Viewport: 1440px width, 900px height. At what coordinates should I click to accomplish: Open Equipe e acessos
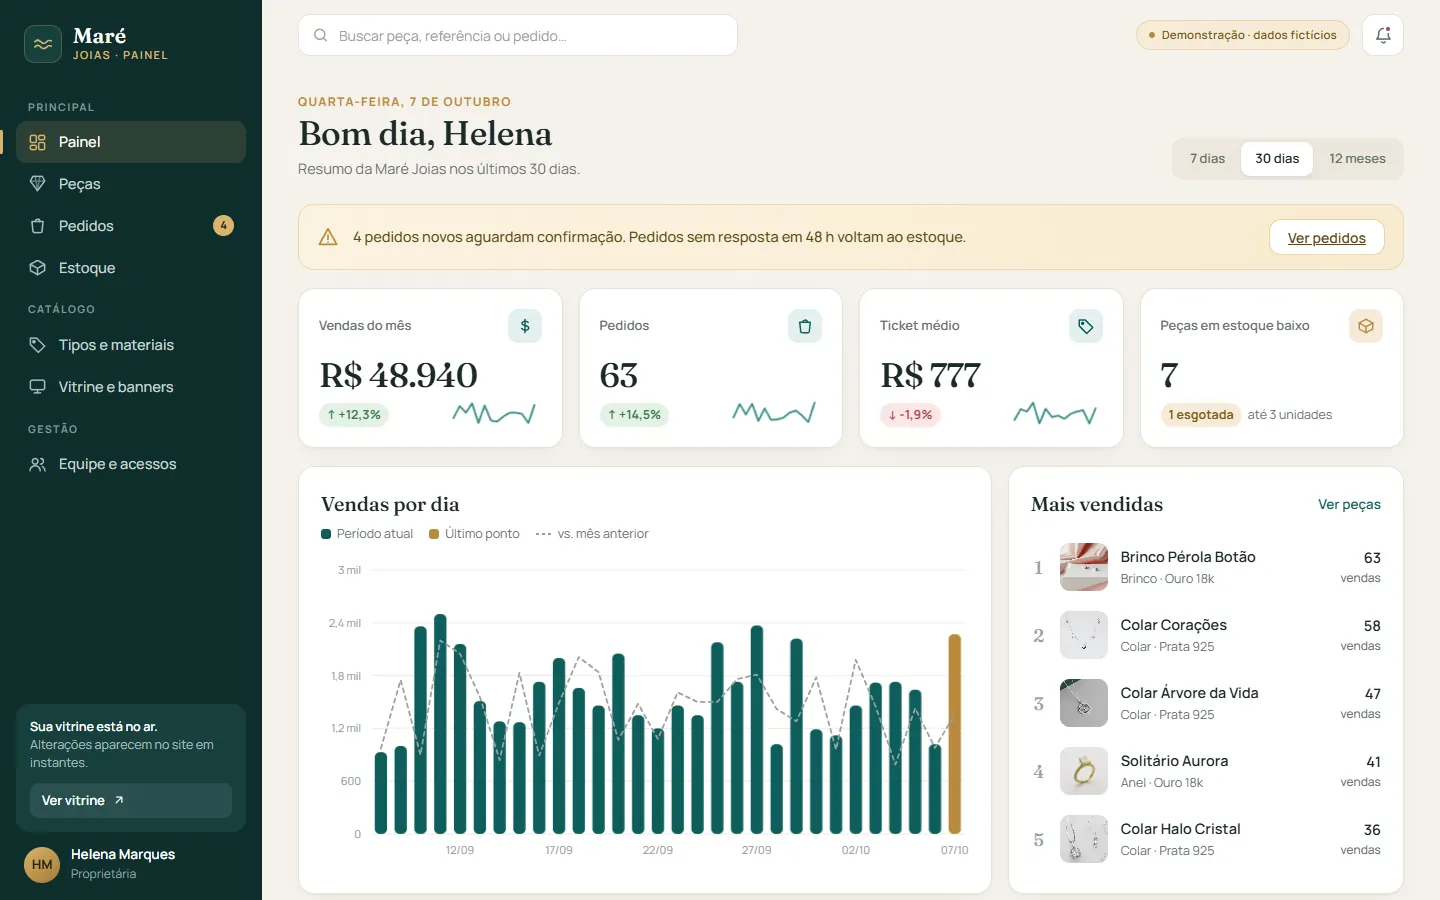tap(131, 464)
